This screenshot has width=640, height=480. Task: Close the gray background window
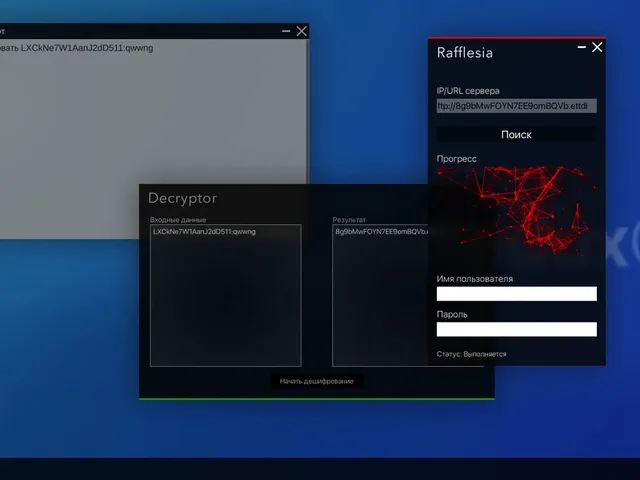(x=302, y=31)
